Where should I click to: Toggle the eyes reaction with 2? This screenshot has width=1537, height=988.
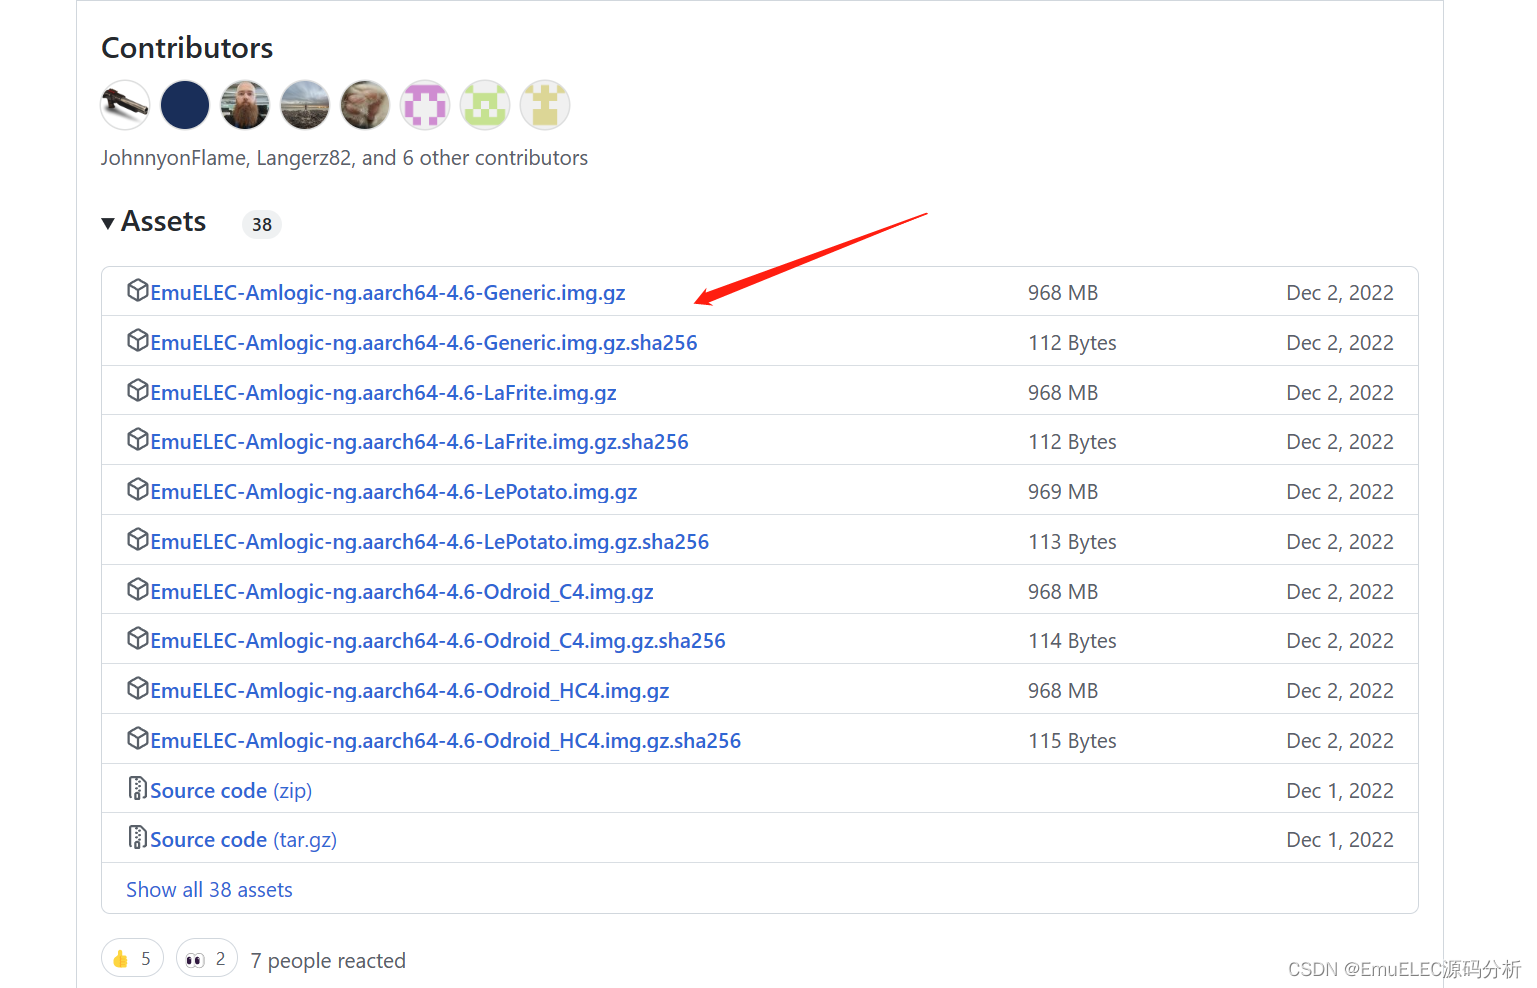click(x=207, y=959)
